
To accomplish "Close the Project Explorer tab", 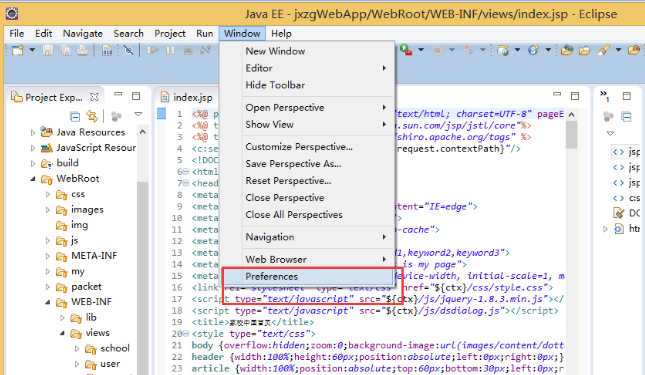I will point(94,97).
